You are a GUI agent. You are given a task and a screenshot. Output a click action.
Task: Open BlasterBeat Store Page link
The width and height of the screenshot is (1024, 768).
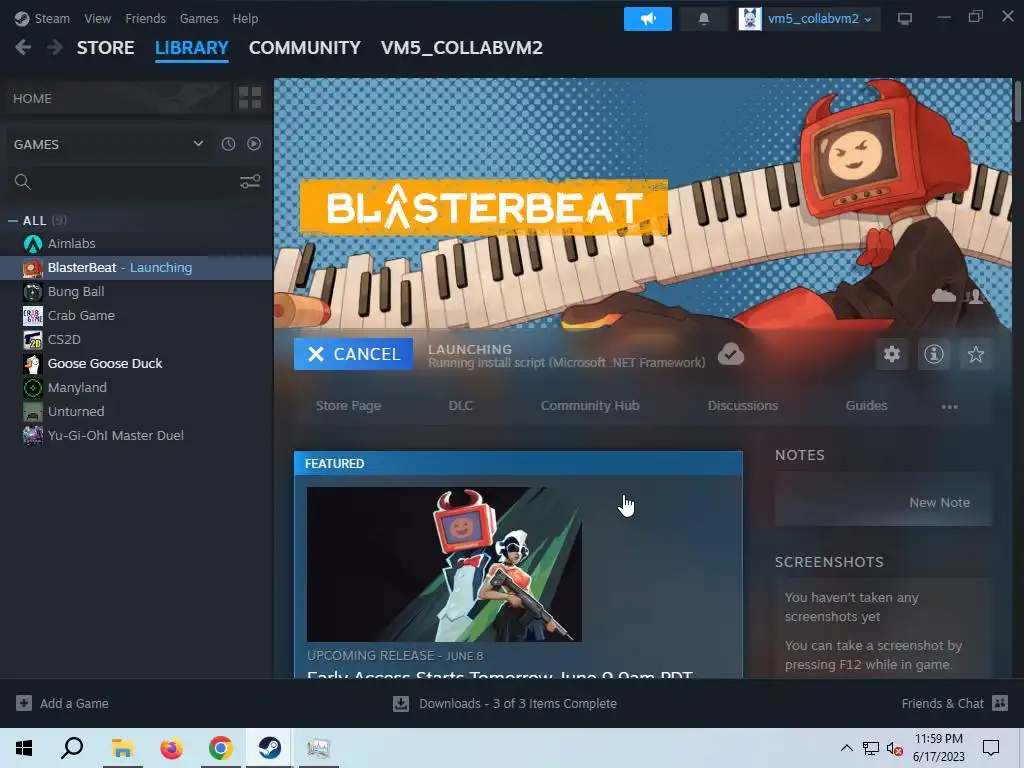(348, 406)
